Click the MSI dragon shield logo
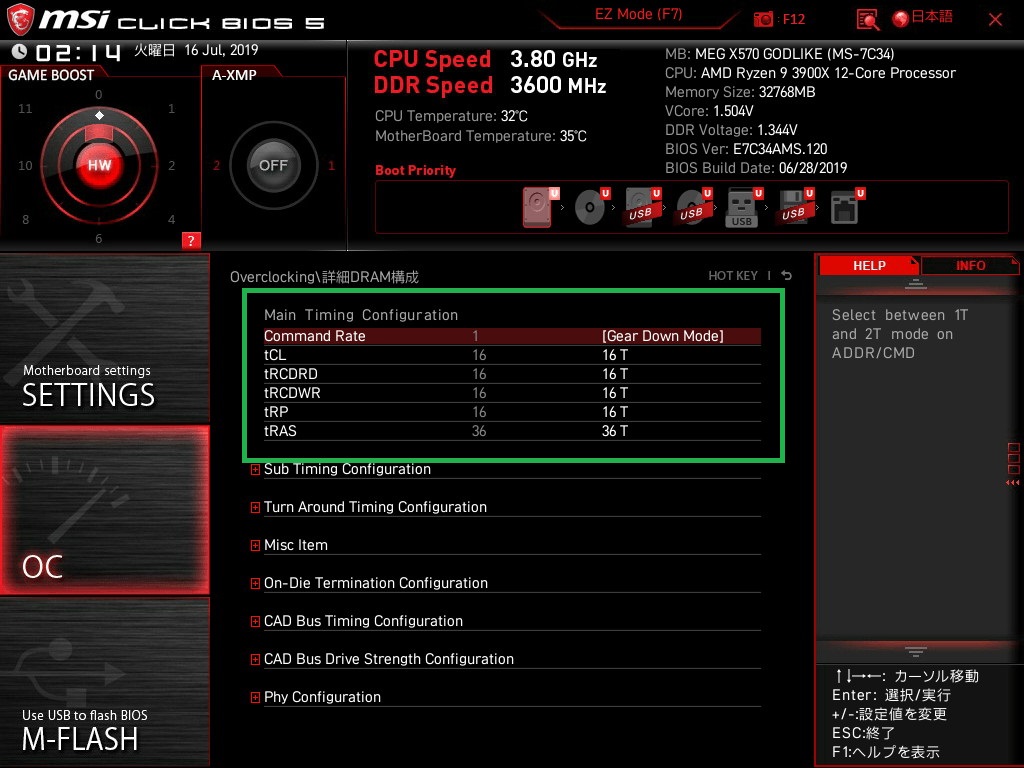This screenshot has height=768, width=1024. point(20,19)
